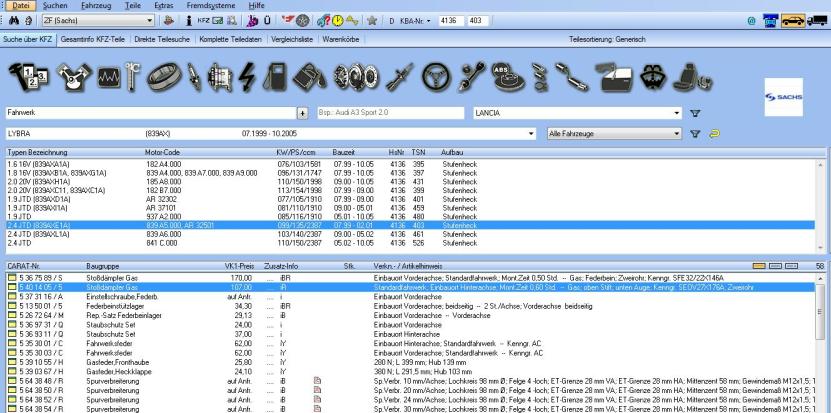Viewport: 831px width, 413px height.
Task: Open the Suchen menu
Action: pos(55,5)
